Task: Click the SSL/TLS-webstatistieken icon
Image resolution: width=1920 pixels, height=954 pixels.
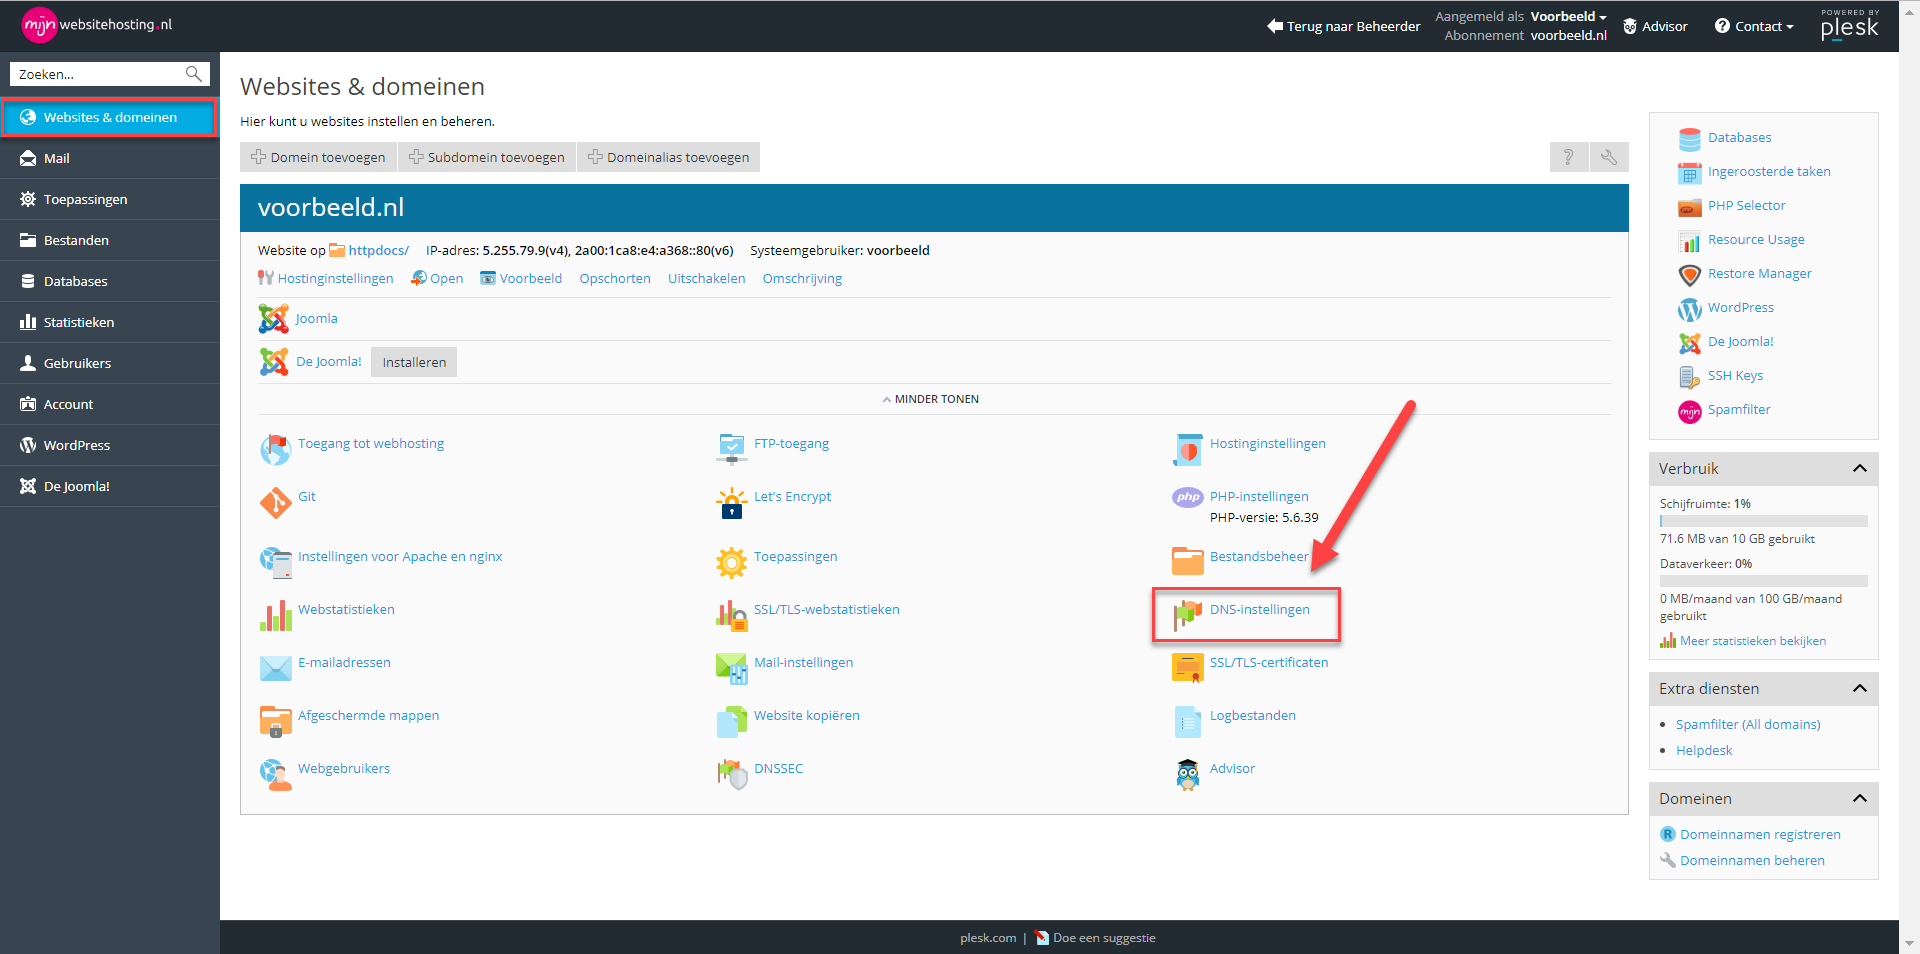Action: (x=731, y=616)
